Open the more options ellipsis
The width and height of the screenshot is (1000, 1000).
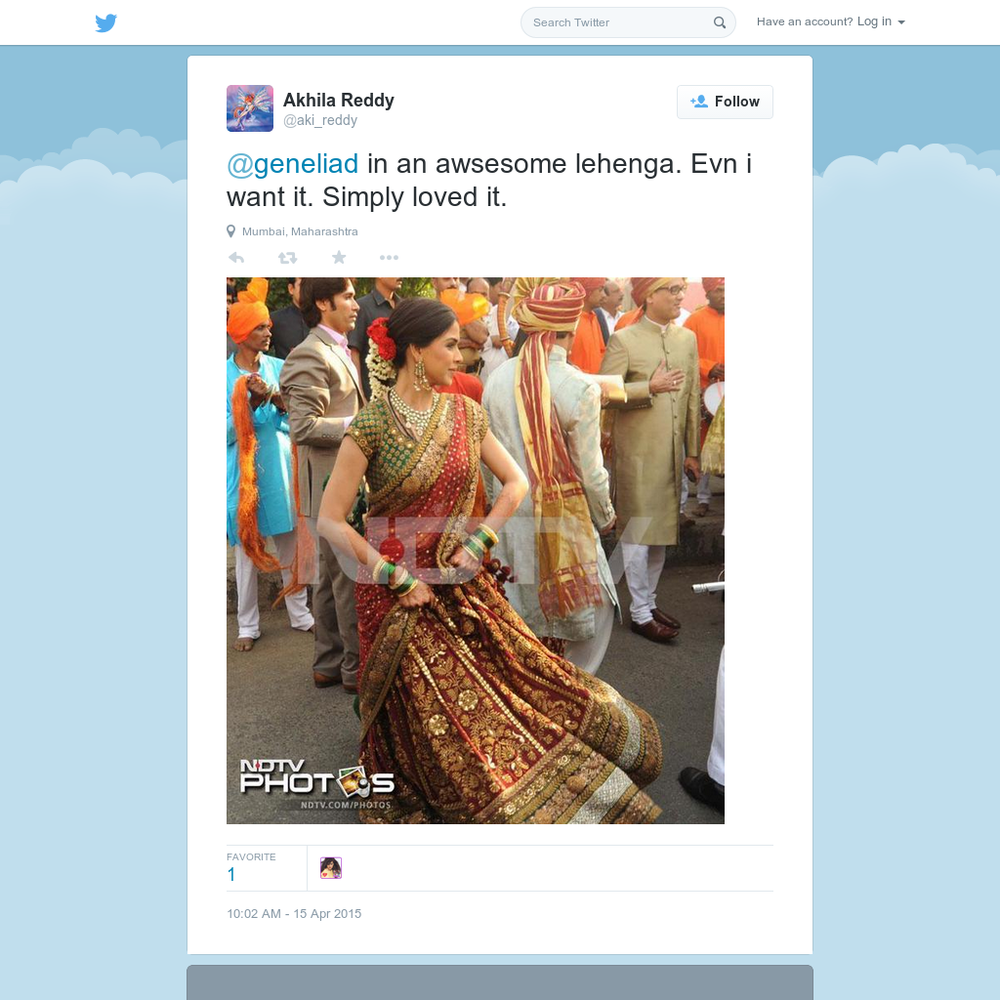[x=389, y=258]
